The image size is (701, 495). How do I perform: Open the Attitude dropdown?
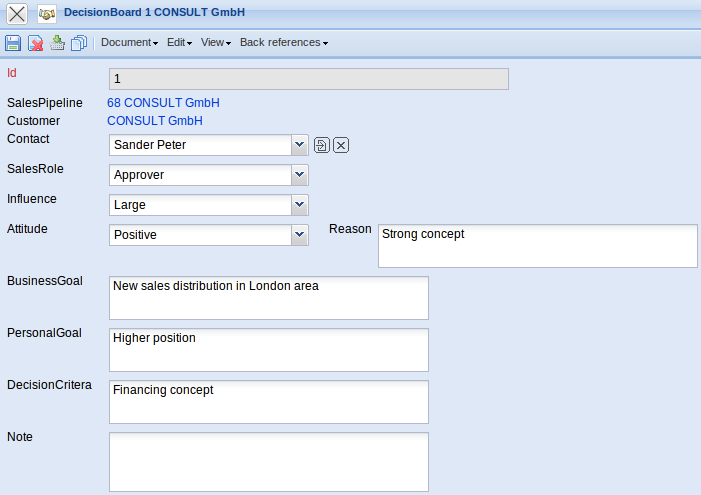[299, 235]
